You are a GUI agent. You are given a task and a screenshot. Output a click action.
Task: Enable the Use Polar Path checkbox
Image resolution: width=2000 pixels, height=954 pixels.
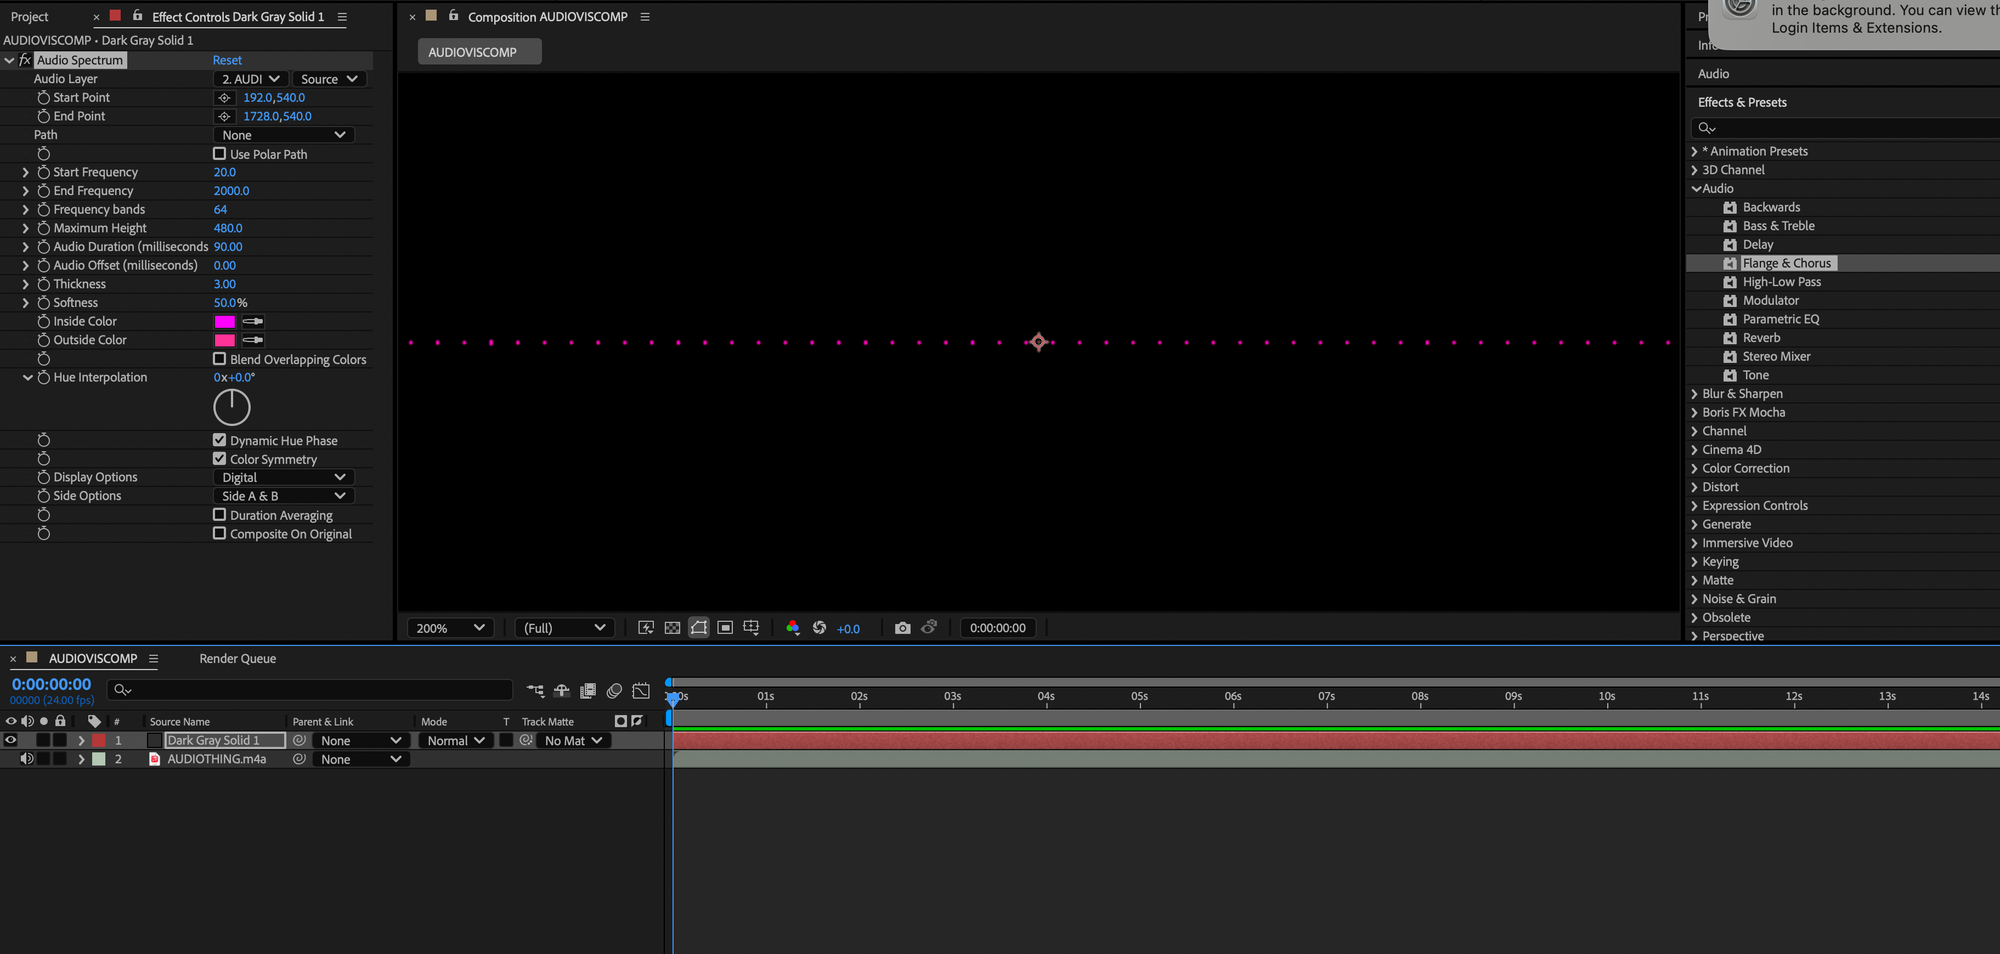pyautogui.click(x=220, y=154)
